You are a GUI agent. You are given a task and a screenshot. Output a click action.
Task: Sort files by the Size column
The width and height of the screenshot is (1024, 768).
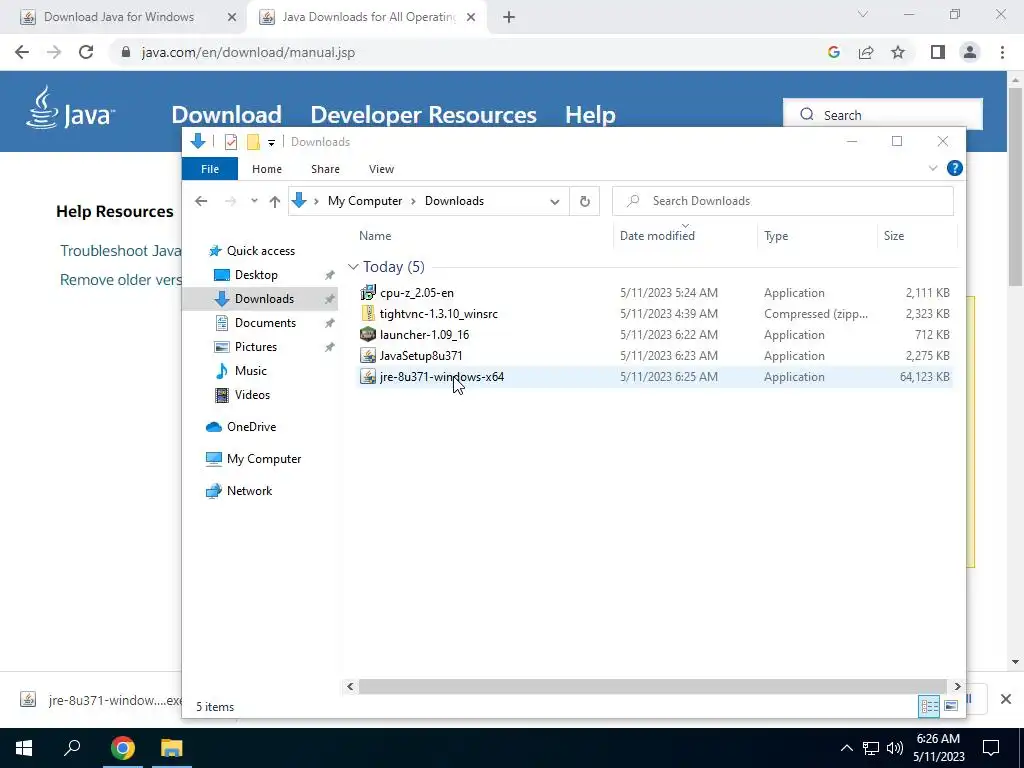[893, 236]
